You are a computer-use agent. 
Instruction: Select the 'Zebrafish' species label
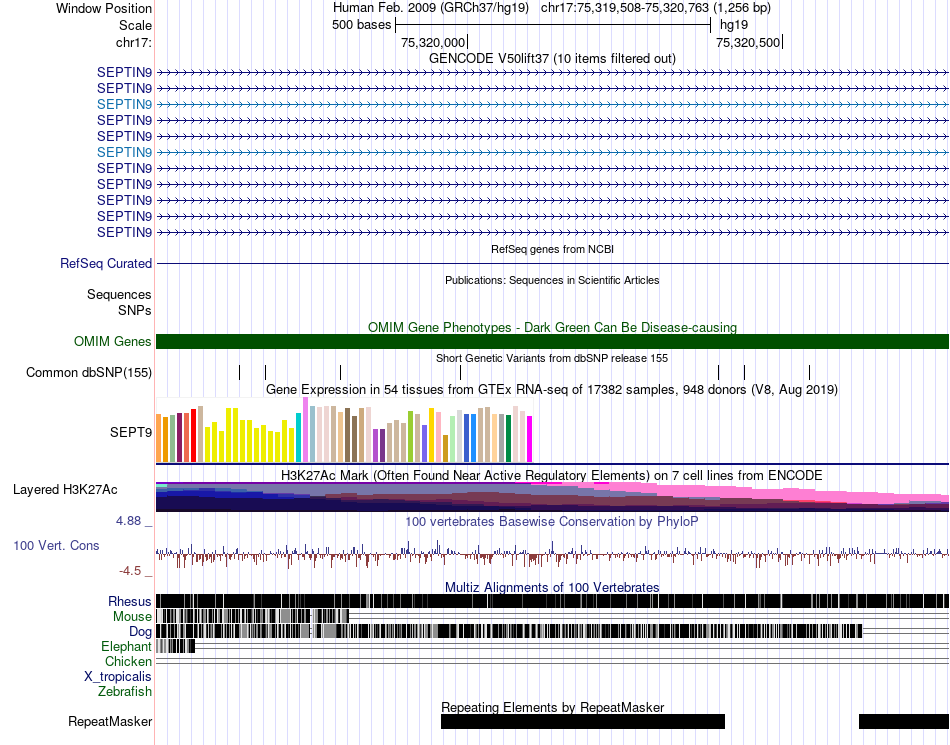coord(125,692)
